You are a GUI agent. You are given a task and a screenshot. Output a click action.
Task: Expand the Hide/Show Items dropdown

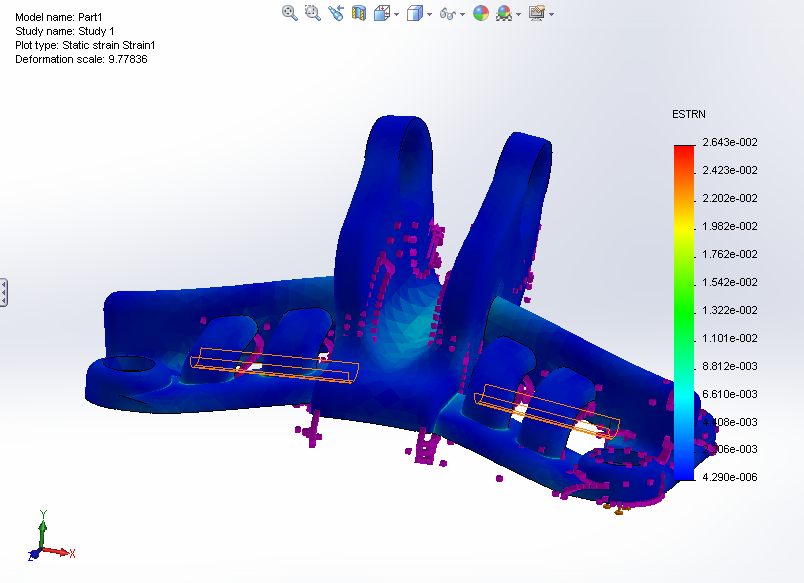tap(460, 13)
